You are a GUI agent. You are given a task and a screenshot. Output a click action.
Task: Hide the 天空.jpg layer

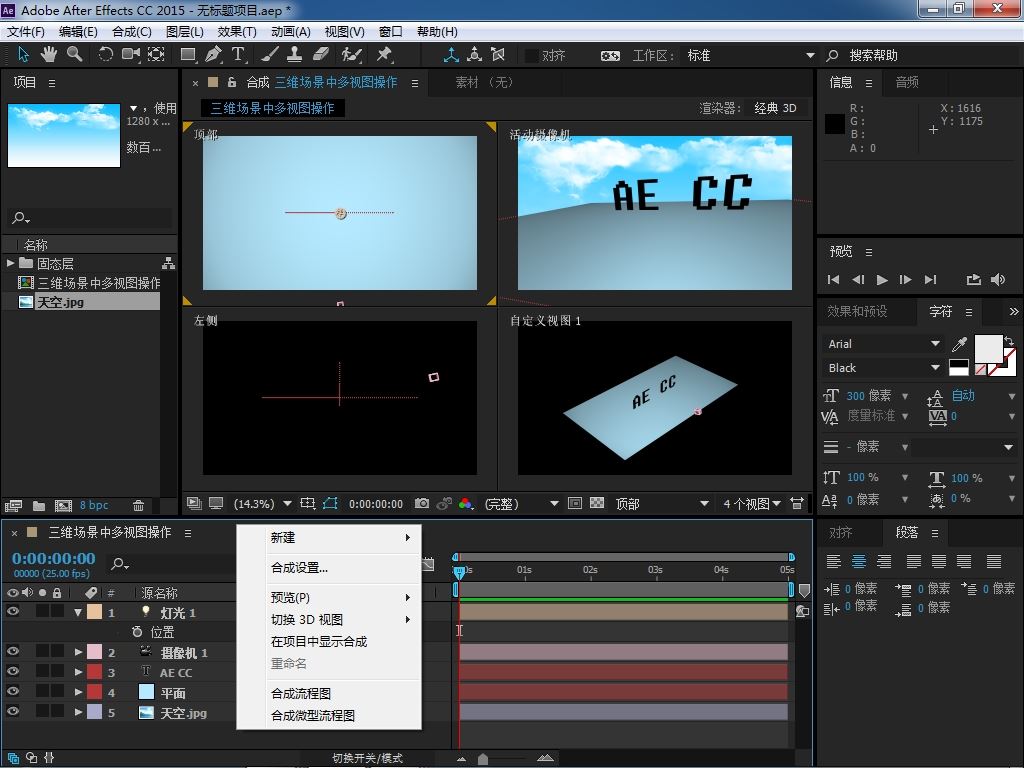point(12,712)
